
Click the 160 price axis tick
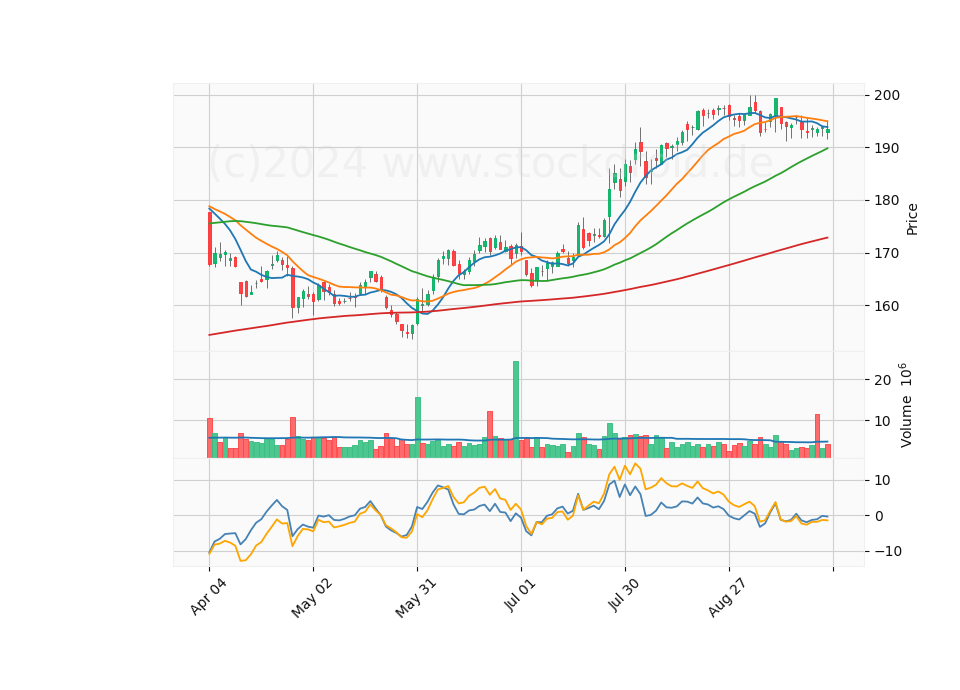pos(887,306)
